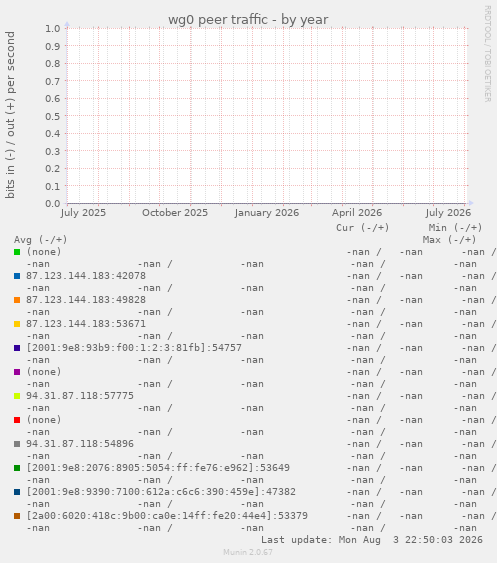Click the 0.5 y-axis value
497x563 pixels.
pos(52,116)
